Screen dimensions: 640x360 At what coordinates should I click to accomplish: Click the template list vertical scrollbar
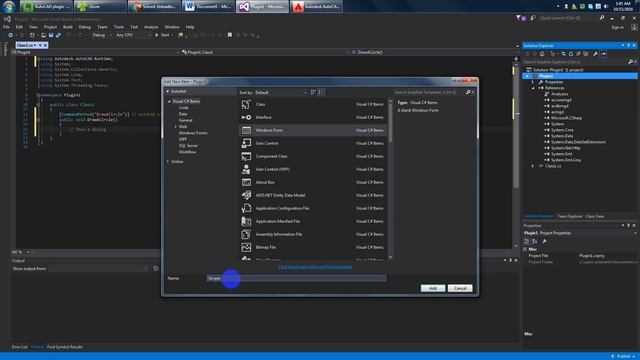tap(390, 179)
